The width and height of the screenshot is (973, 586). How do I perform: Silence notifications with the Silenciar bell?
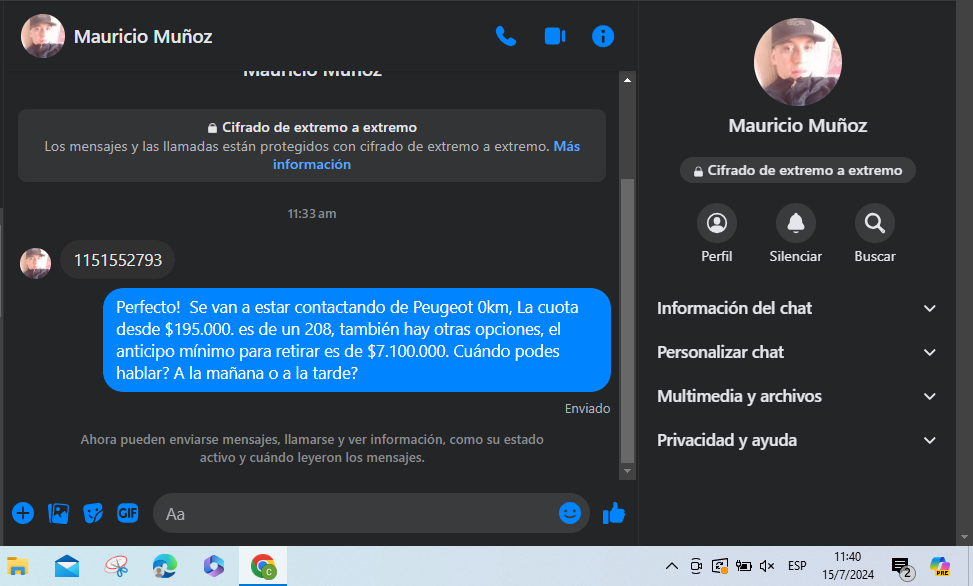click(795, 223)
